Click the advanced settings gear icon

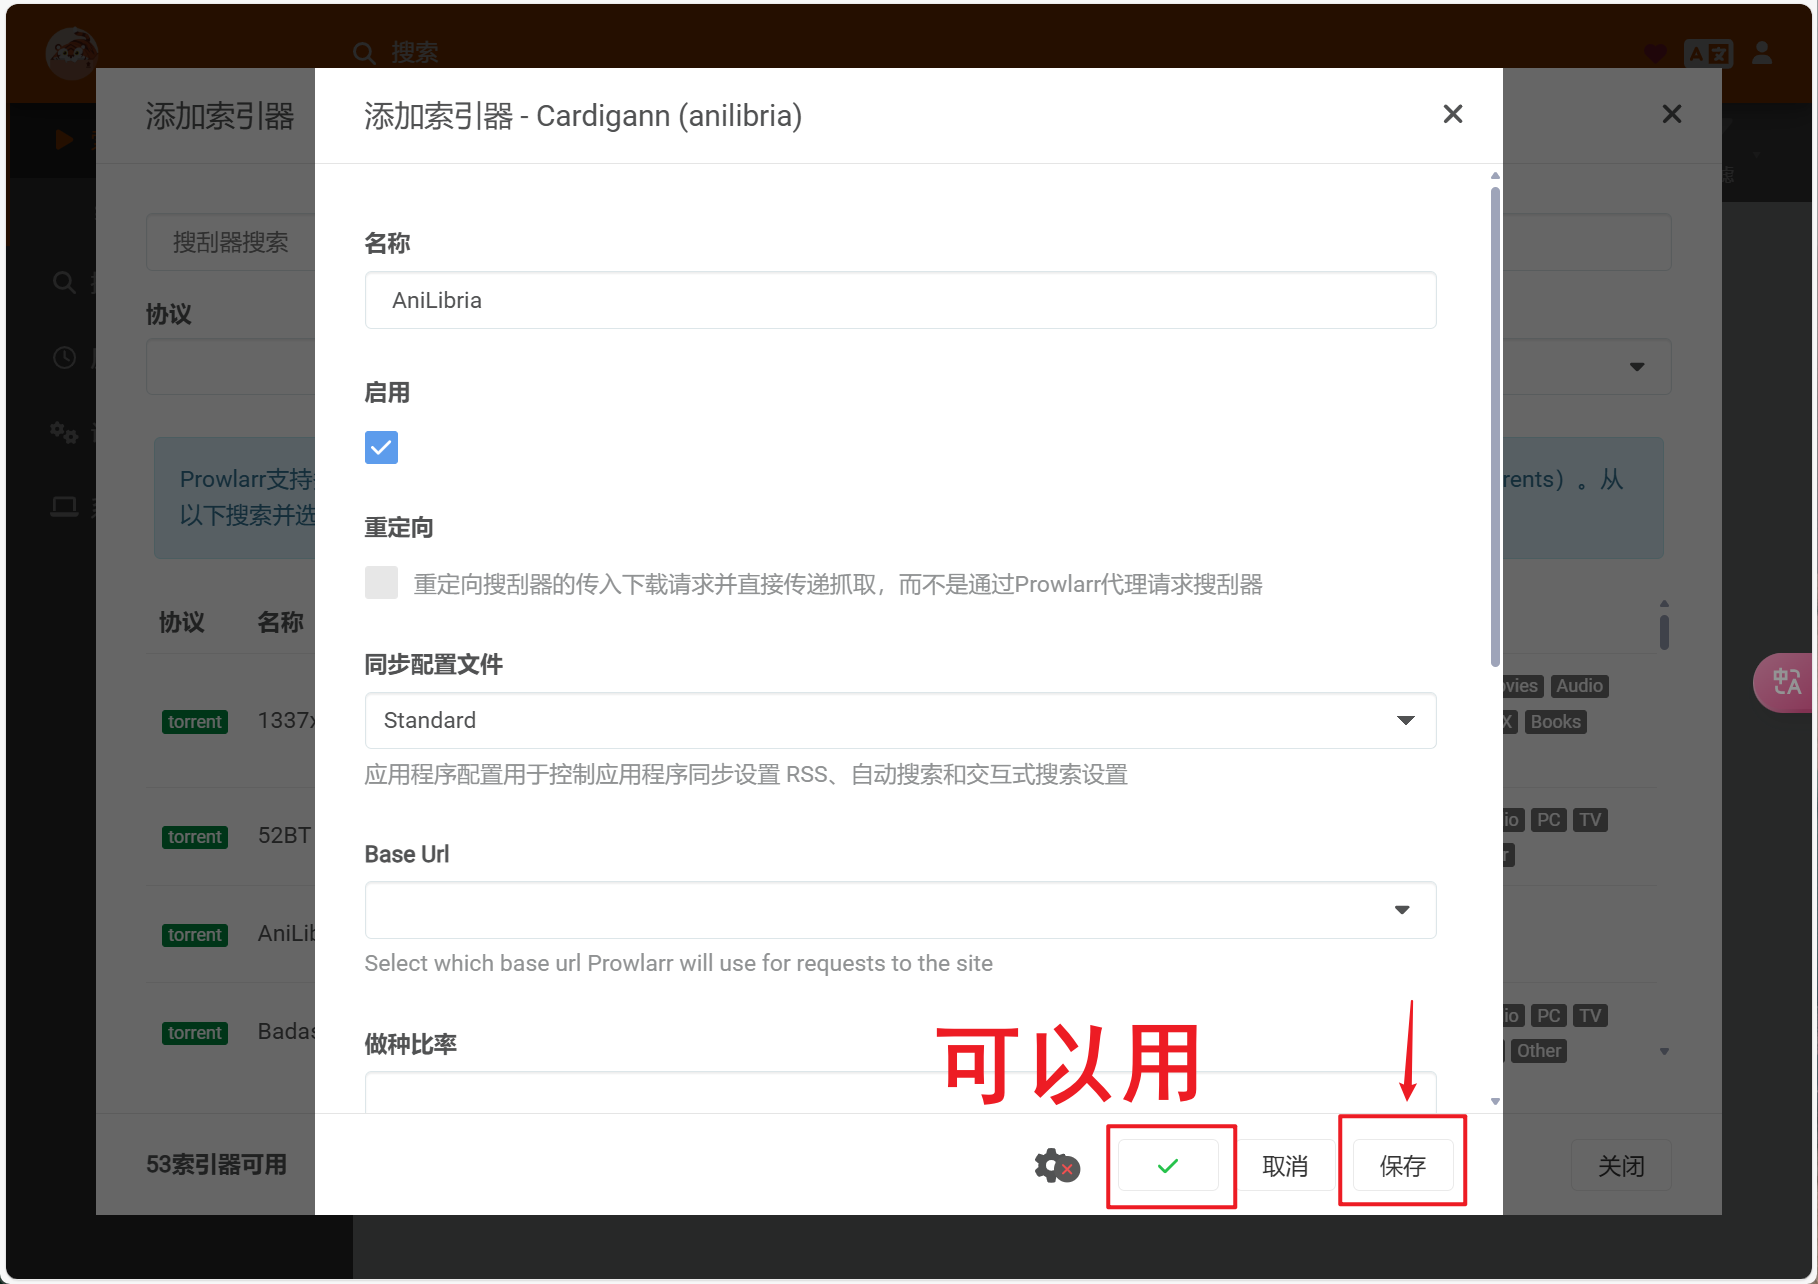coord(1057,1166)
